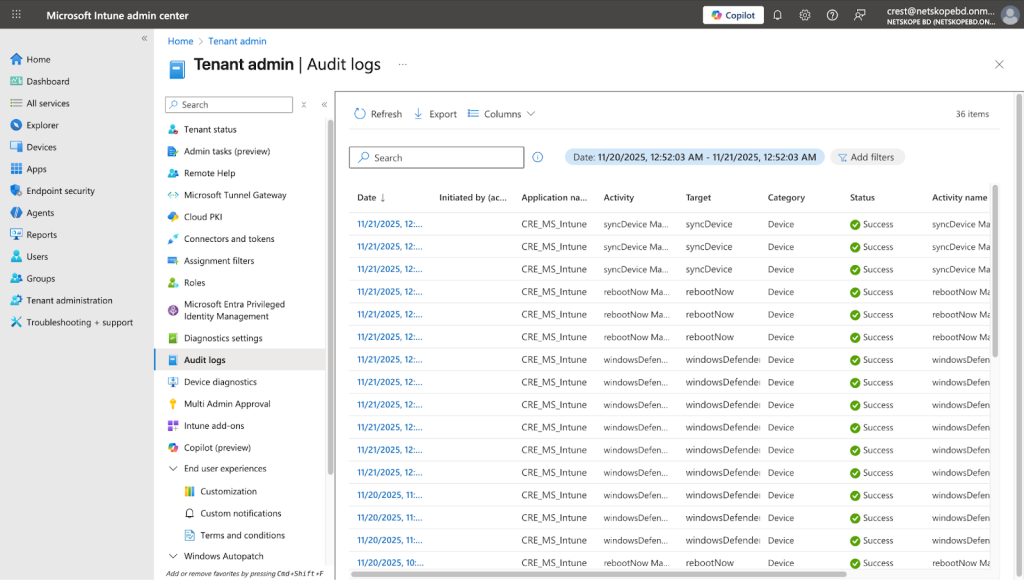Select Audit logs menu item
This screenshot has width=1024, height=580.
240,360
